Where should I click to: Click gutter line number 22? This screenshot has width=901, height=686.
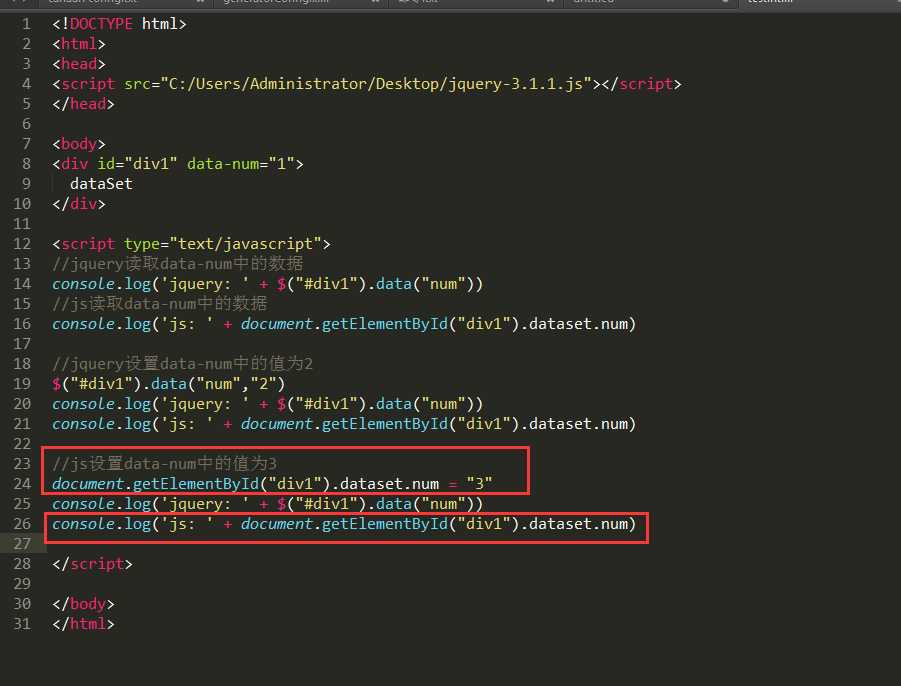point(22,444)
